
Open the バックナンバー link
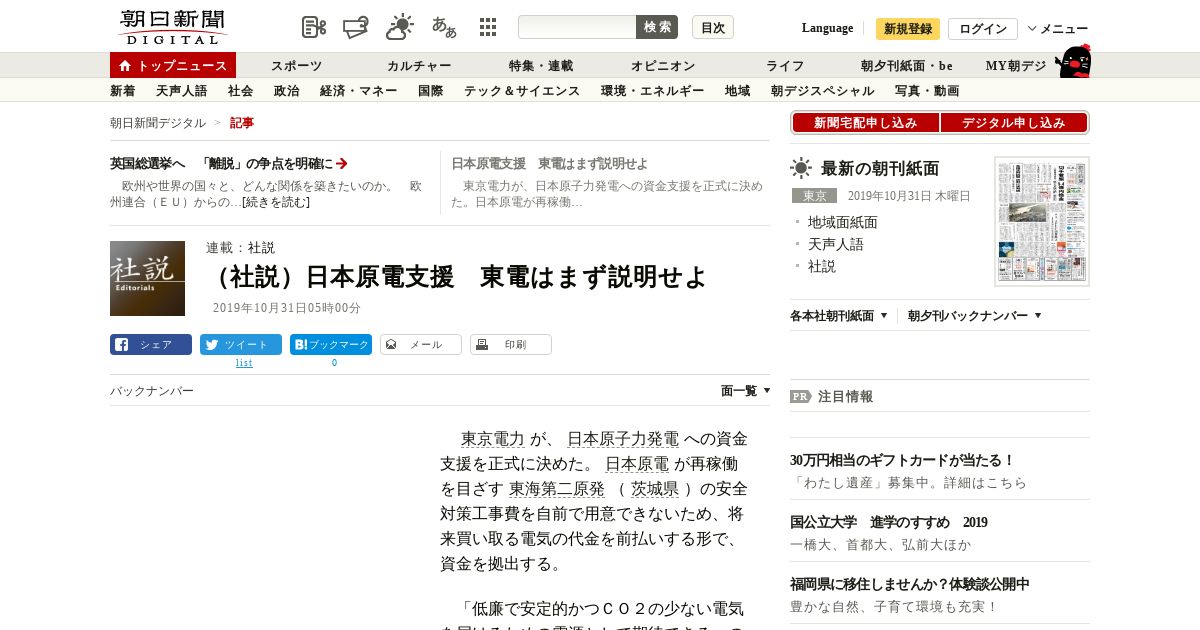click(152, 391)
